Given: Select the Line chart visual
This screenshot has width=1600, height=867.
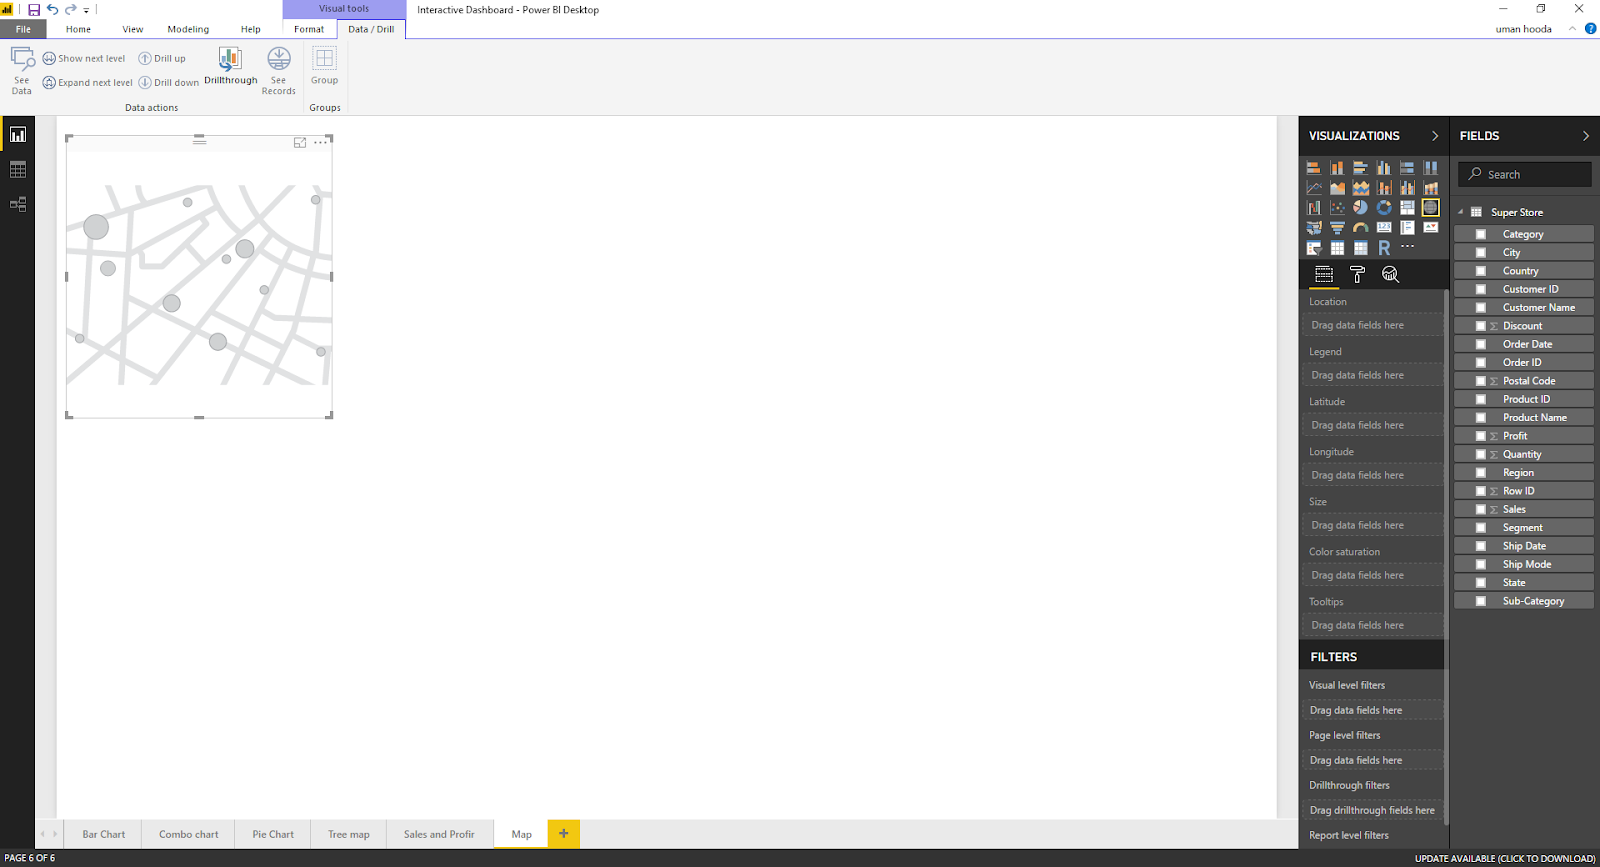Looking at the screenshot, I should [x=1313, y=188].
